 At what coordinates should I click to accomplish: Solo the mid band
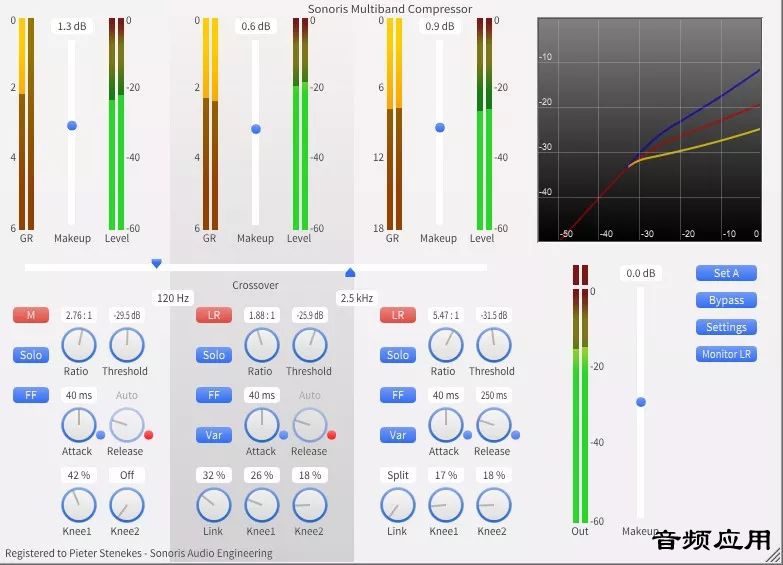(x=214, y=355)
